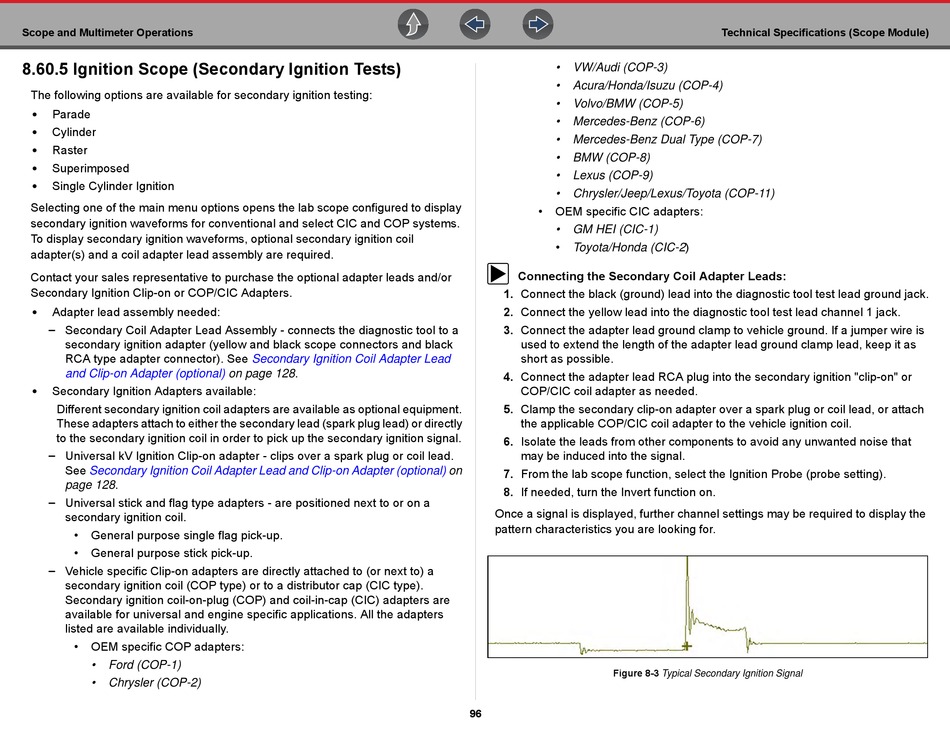Click 'Toyota/Honda (CIC-2)' list item
Image resolution: width=950 pixels, height=734 pixels.
pyautogui.click(x=631, y=247)
